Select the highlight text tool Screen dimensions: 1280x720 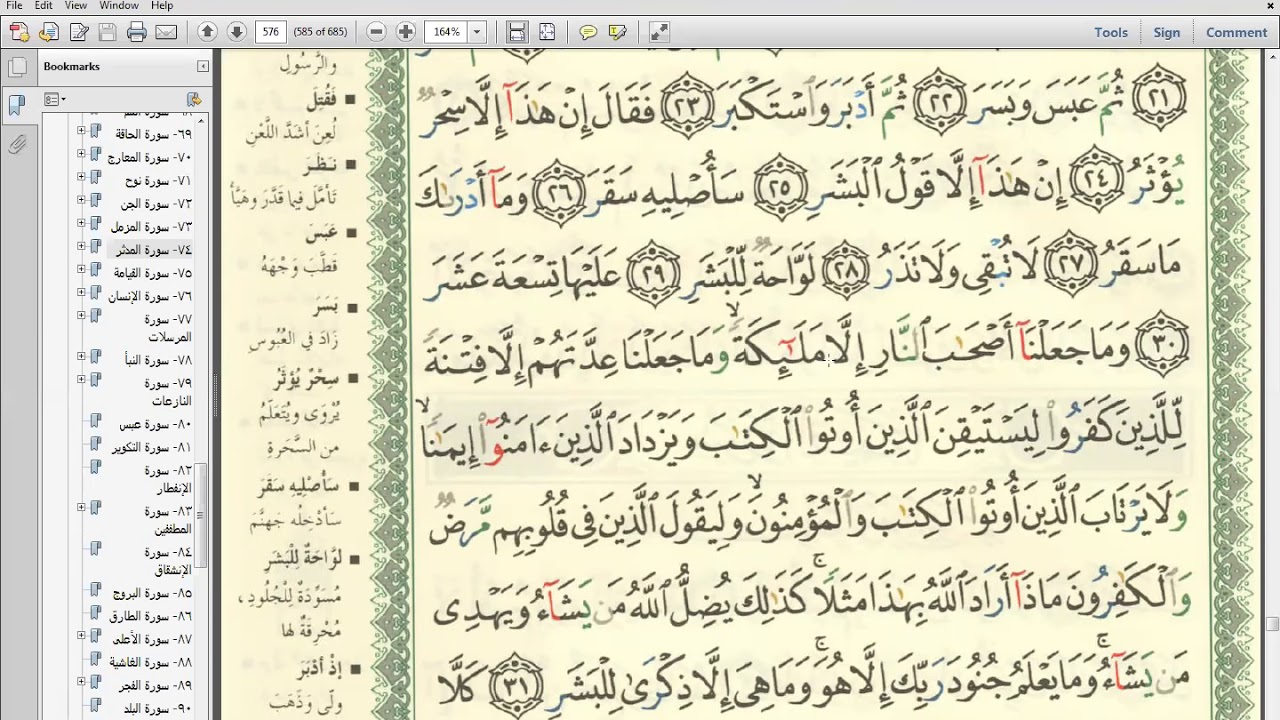618,32
